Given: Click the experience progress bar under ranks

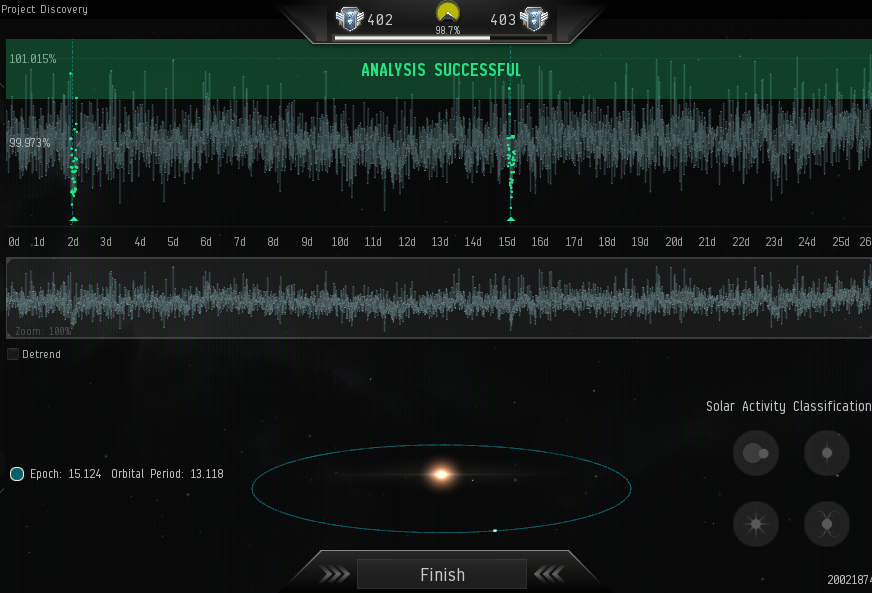Looking at the screenshot, I should pyautogui.click(x=441, y=38).
